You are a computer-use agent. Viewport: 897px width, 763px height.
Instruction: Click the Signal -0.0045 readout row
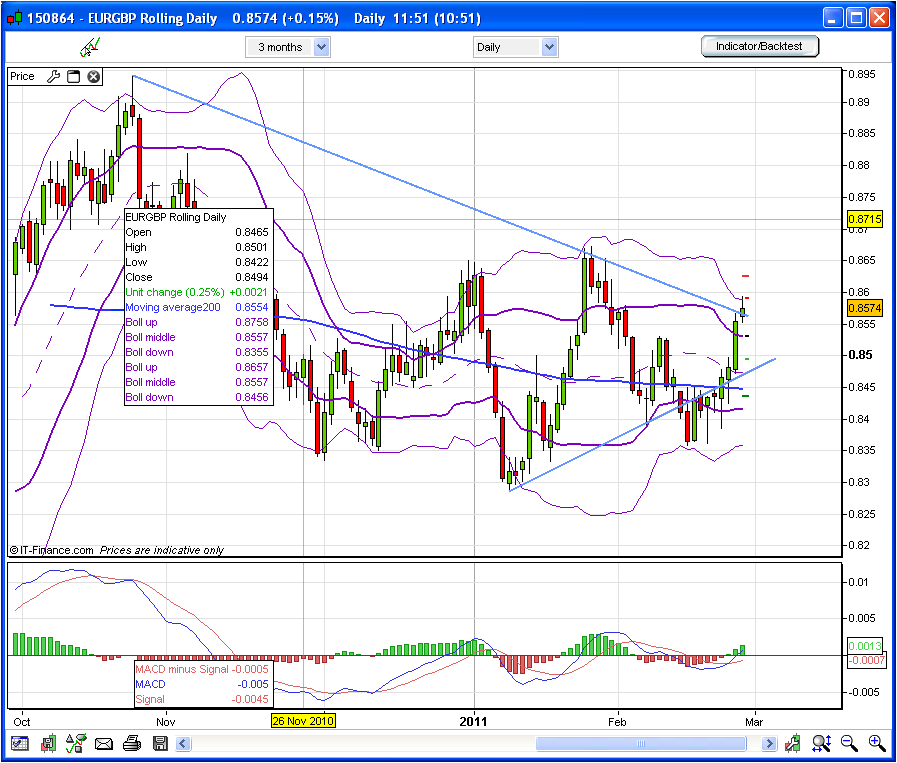click(202, 699)
